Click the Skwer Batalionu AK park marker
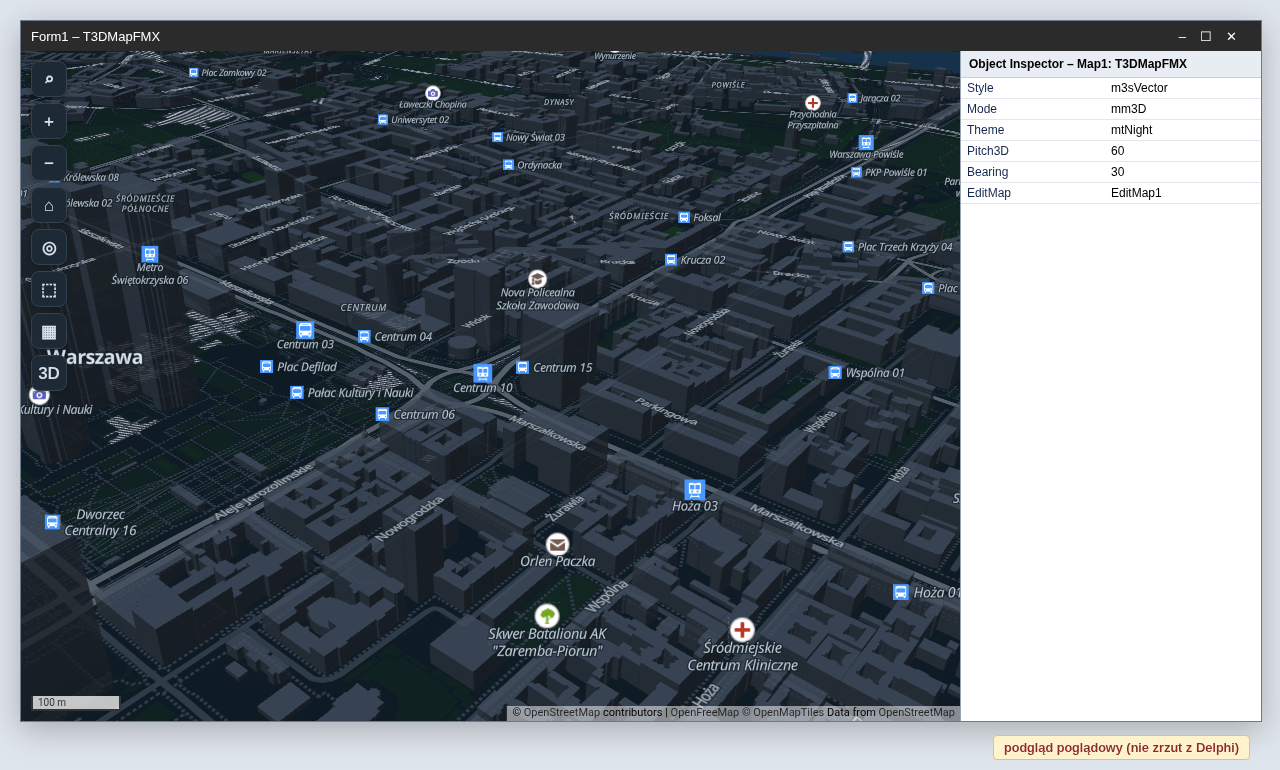 547,616
